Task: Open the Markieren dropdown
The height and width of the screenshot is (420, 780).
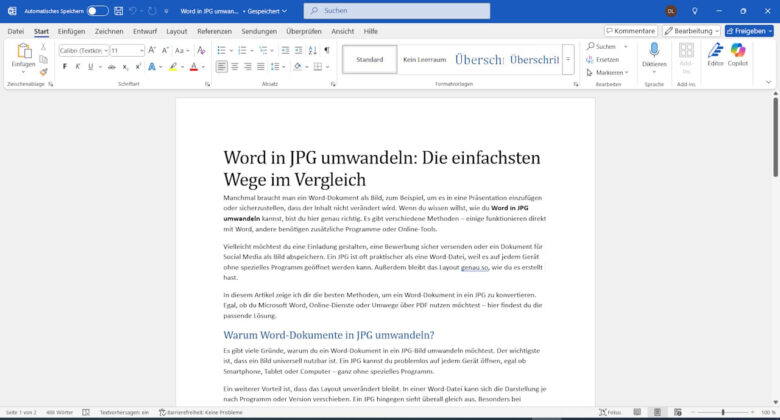Action: [607, 73]
